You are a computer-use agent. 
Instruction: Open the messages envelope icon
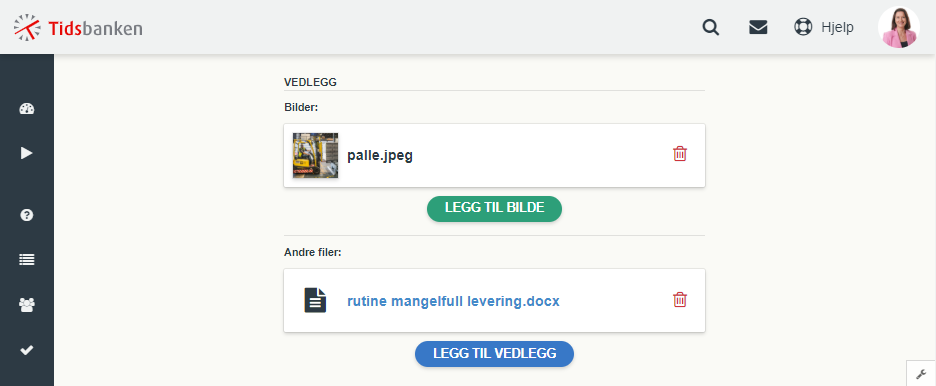point(758,27)
